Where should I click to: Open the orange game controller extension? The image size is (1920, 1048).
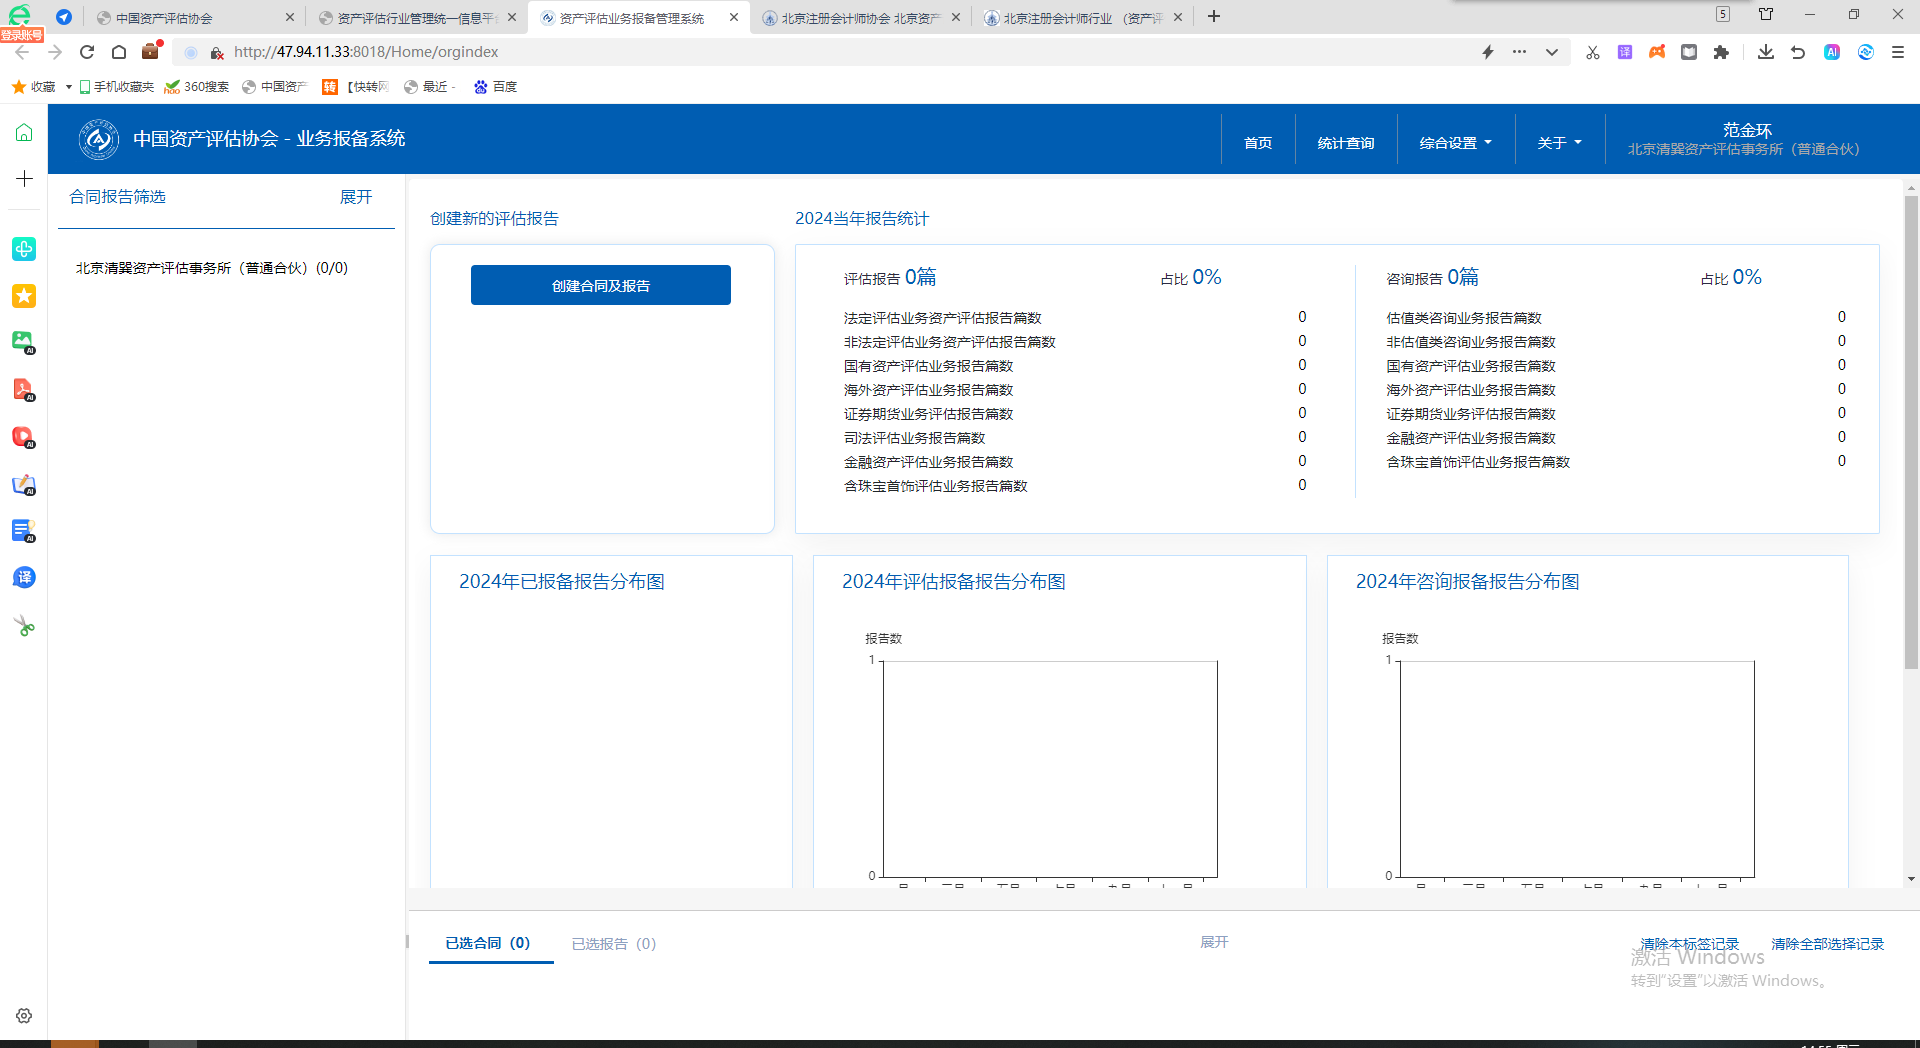coord(1657,52)
